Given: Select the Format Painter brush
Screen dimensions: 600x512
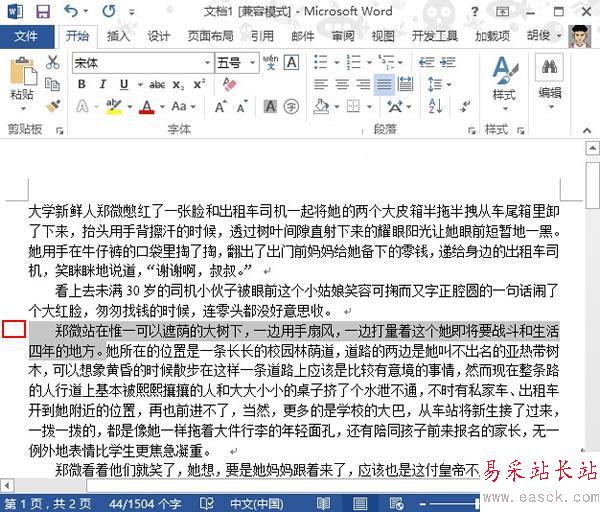Looking at the screenshot, I should pyautogui.click(x=53, y=106).
